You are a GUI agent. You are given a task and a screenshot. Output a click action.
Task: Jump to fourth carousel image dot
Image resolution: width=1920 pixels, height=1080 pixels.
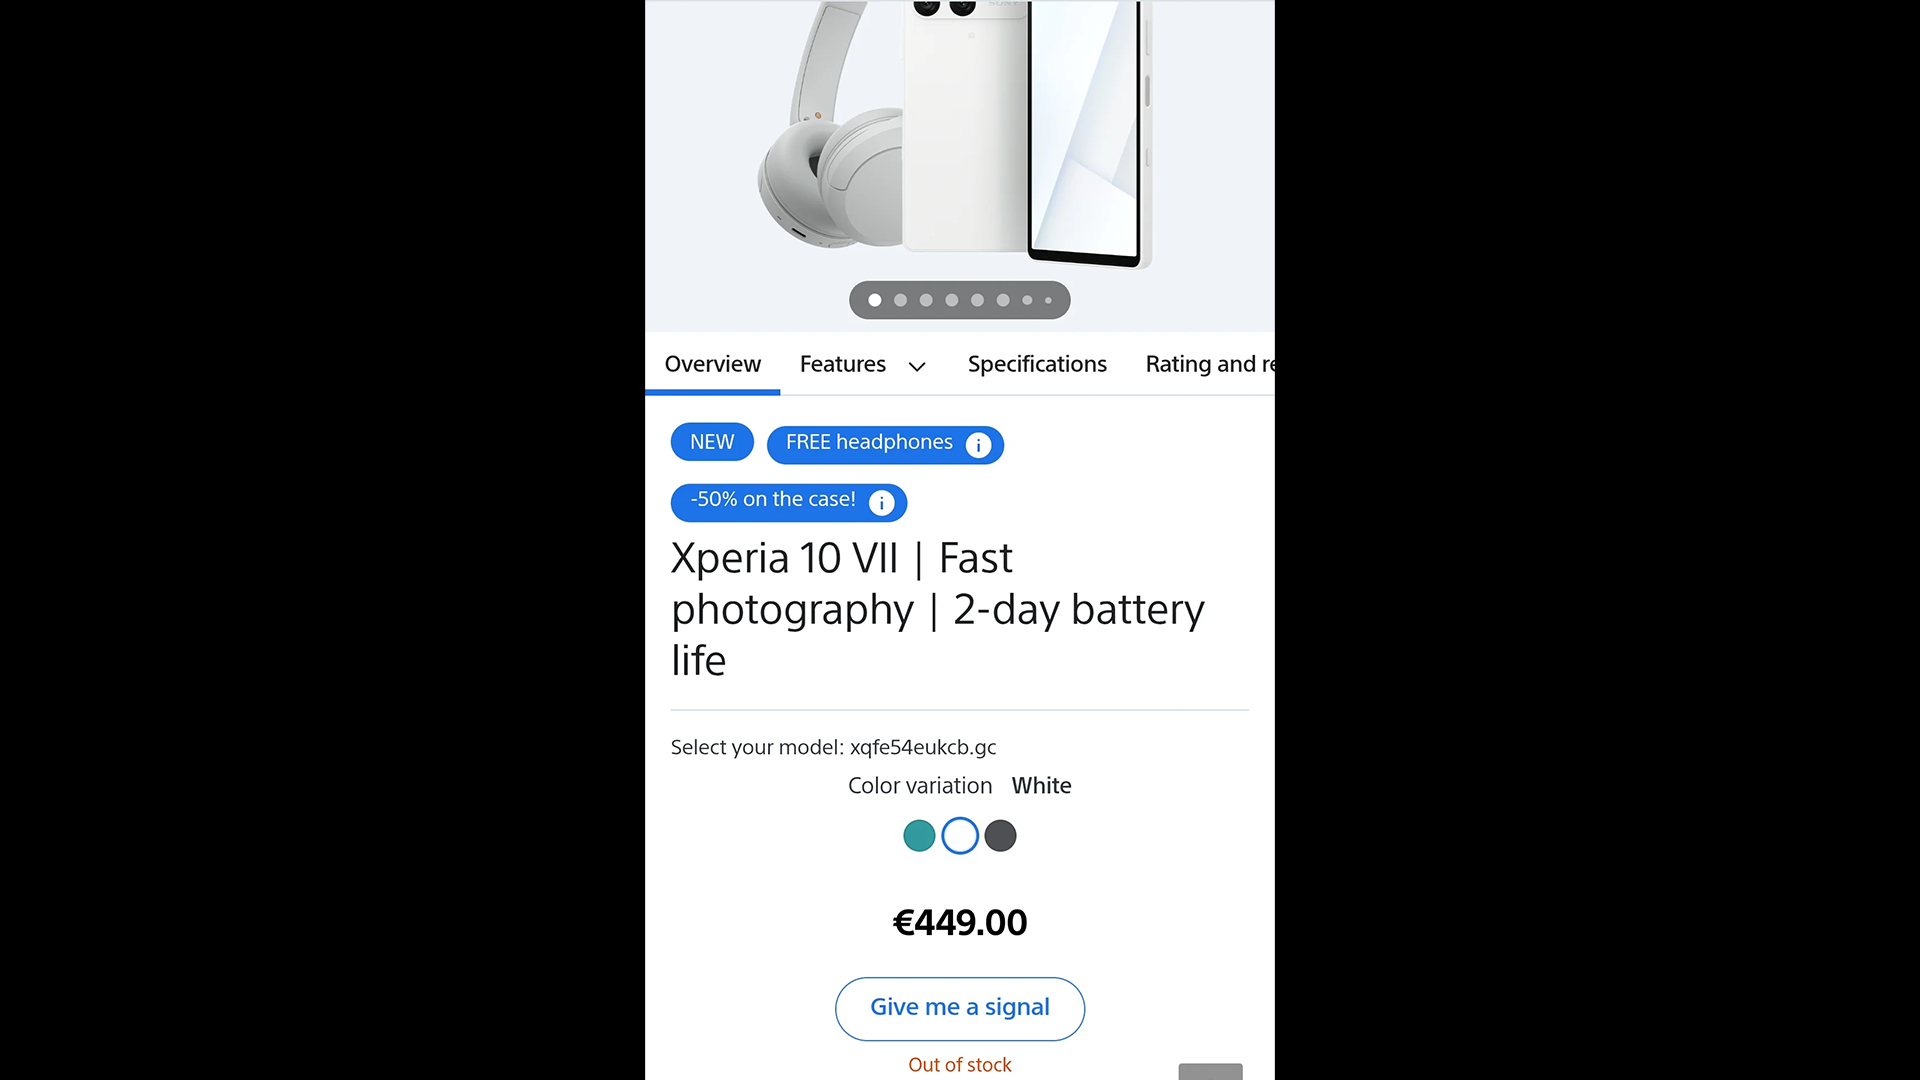click(x=952, y=300)
